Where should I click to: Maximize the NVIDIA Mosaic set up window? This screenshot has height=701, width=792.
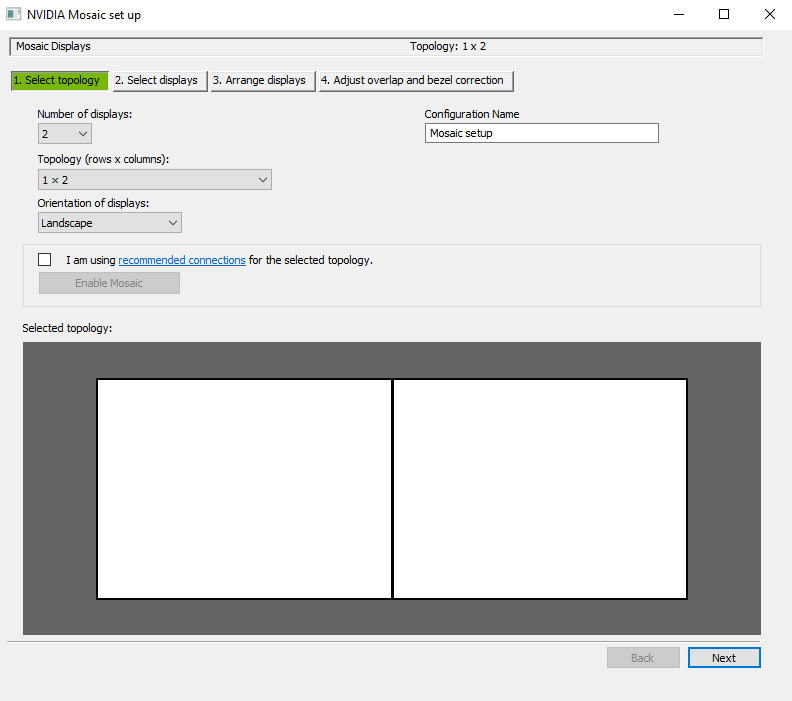[x=724, y=14]
